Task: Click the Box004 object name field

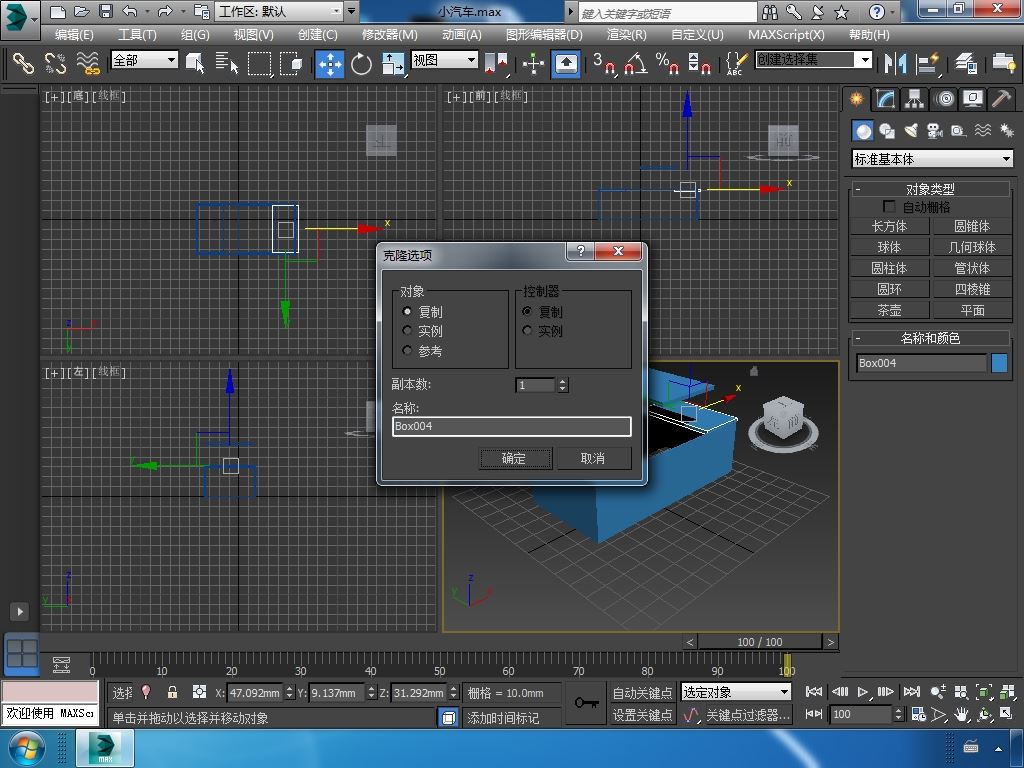Action: (x=921, y=363)
